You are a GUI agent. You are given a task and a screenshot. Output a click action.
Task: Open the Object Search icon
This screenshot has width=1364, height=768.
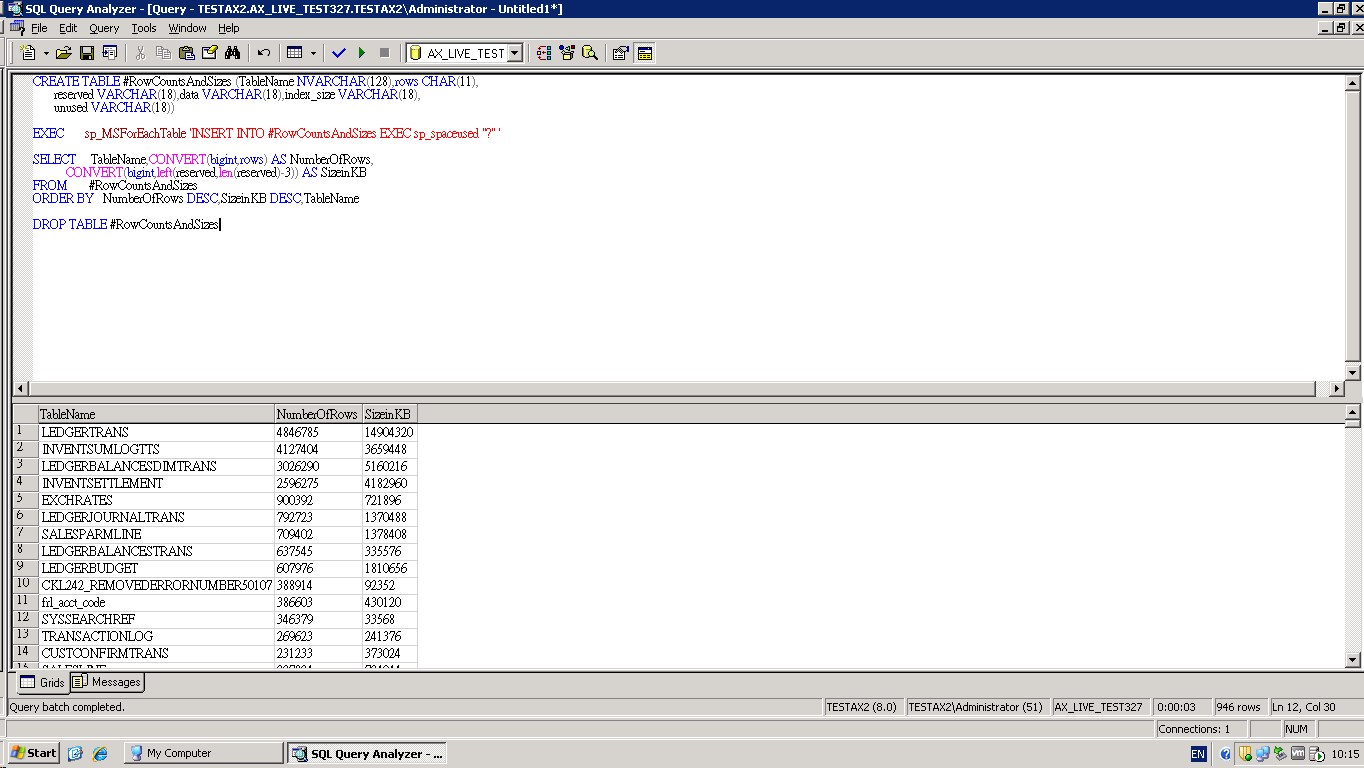[589, 52]
